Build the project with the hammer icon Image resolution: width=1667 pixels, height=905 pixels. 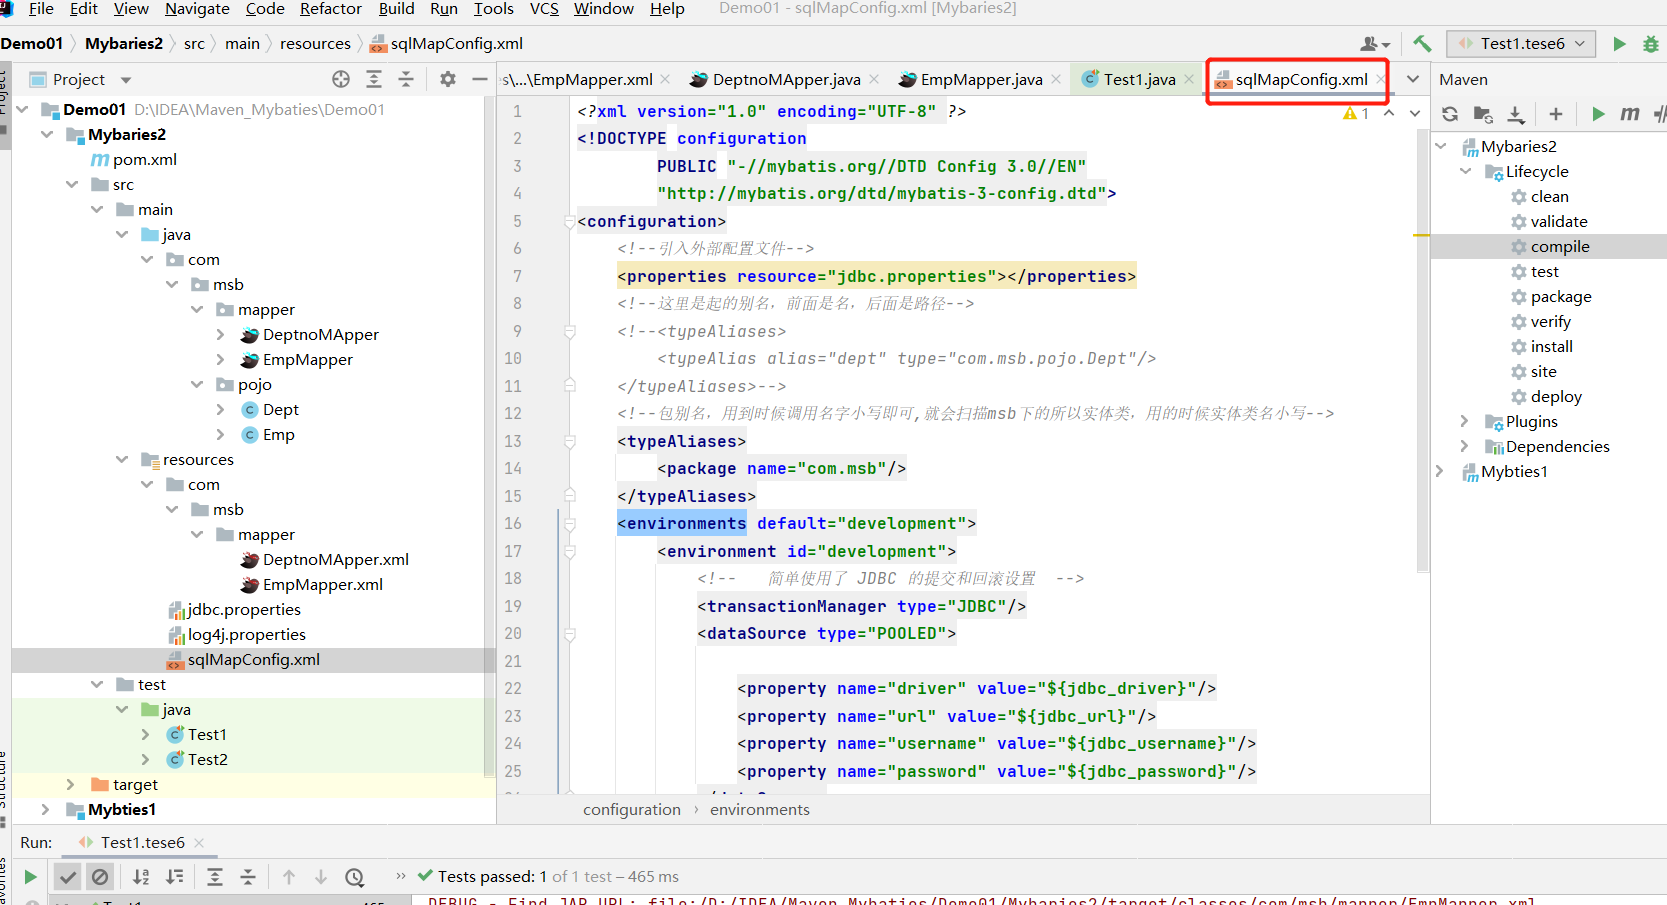(1422, 43)
